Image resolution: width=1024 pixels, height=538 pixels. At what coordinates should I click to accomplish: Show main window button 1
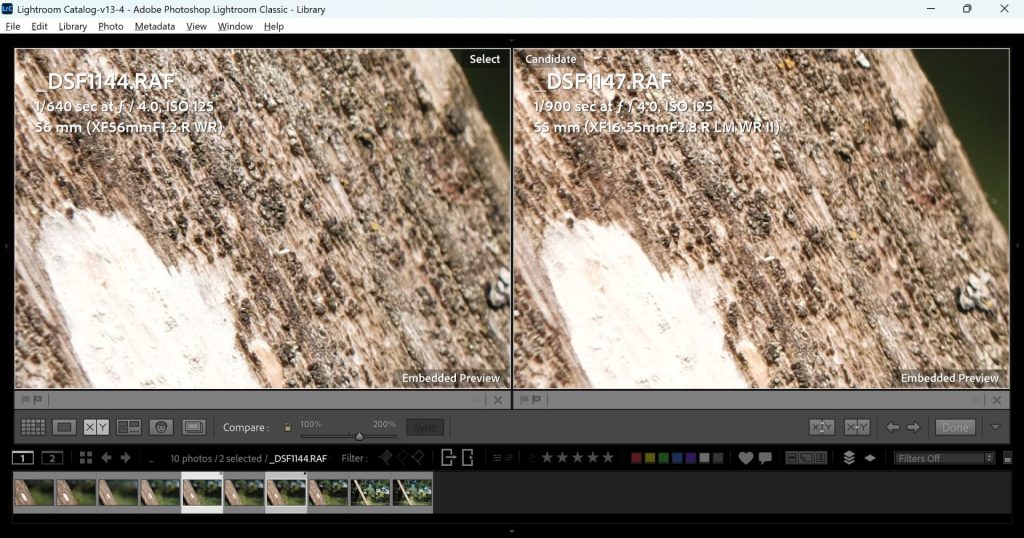[23, 458]
